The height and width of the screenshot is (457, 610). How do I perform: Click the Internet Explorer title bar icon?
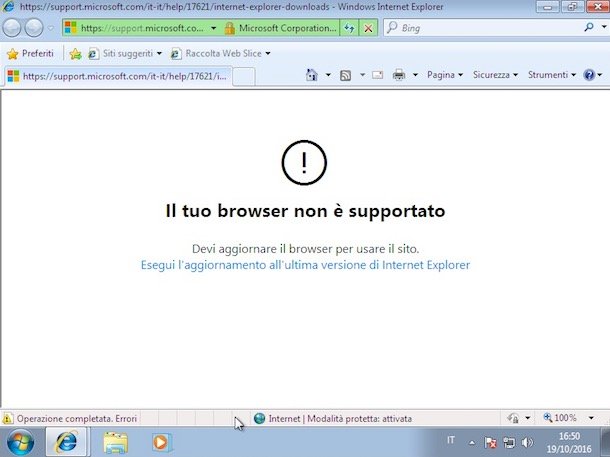point(8,6)
